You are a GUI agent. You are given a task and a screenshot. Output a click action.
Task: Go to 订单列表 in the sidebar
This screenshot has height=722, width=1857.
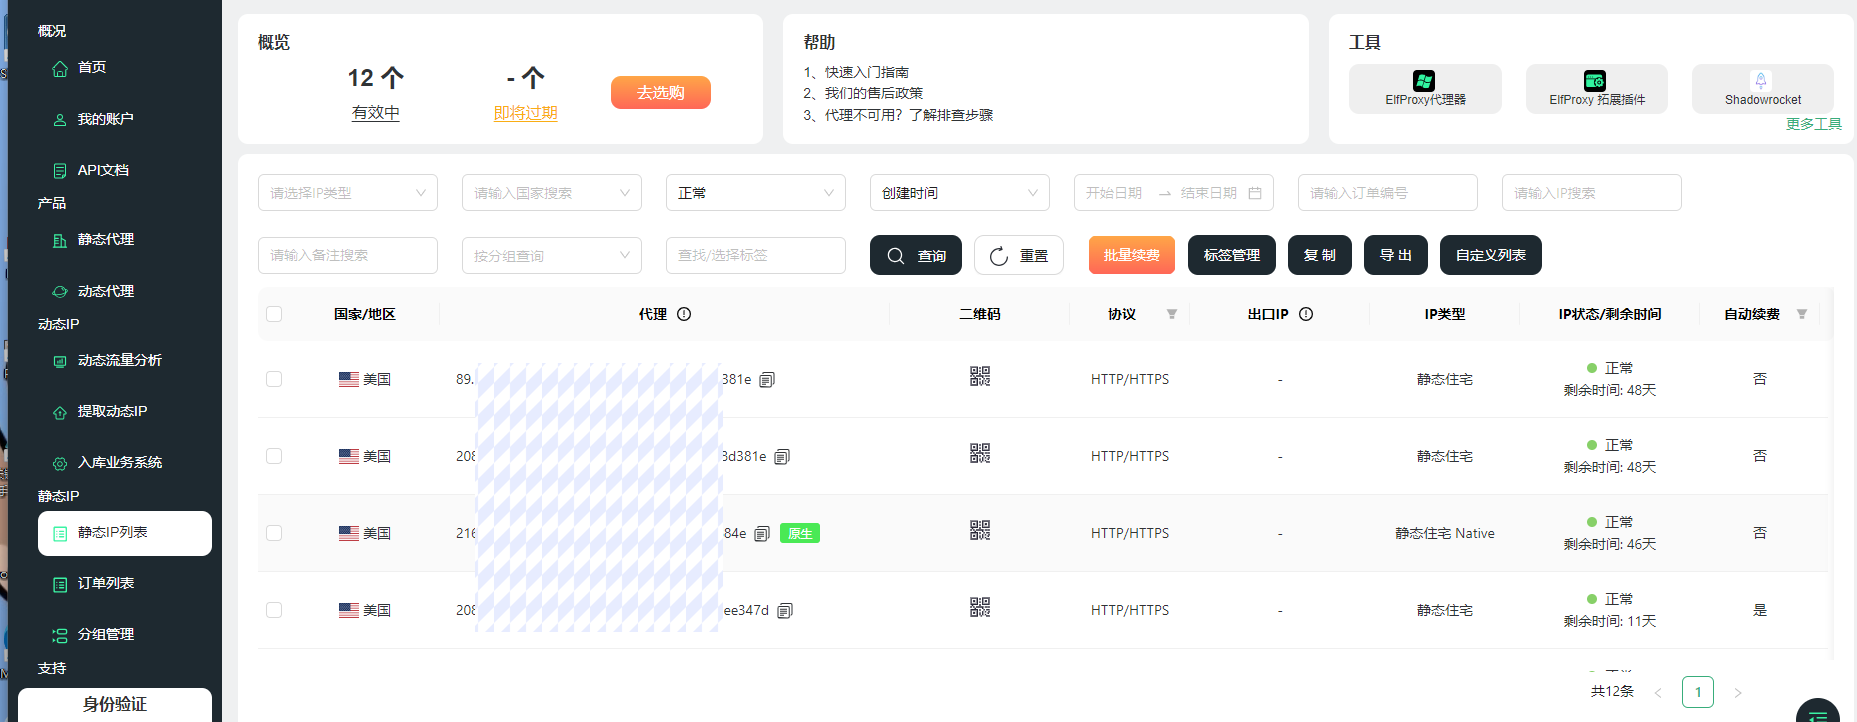[106, 583]
